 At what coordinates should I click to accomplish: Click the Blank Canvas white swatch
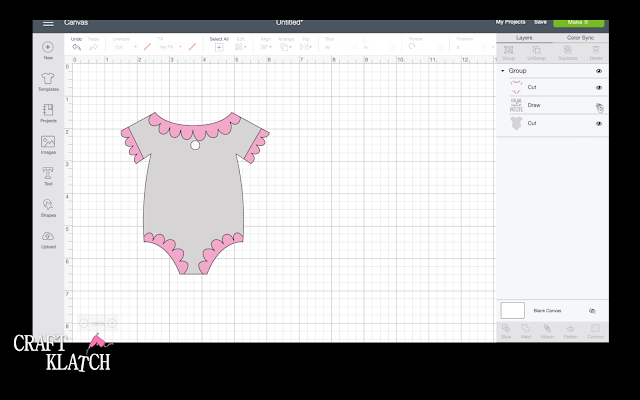pyautogui.click(x=513, y=311)
